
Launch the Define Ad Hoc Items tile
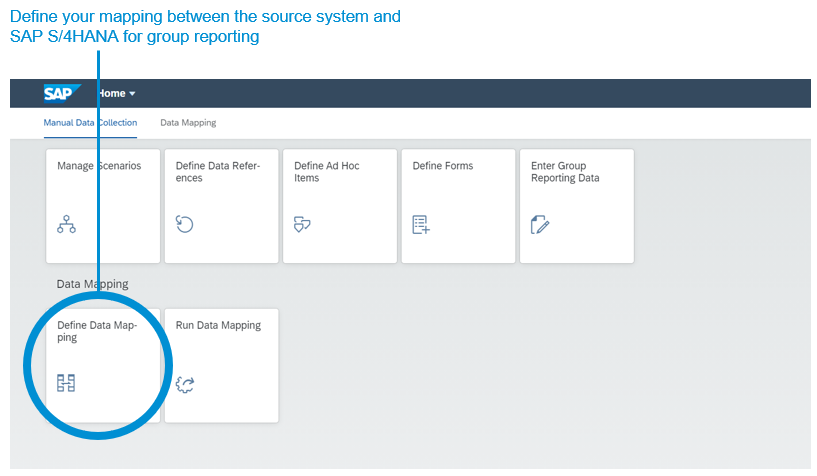point(340,206)
